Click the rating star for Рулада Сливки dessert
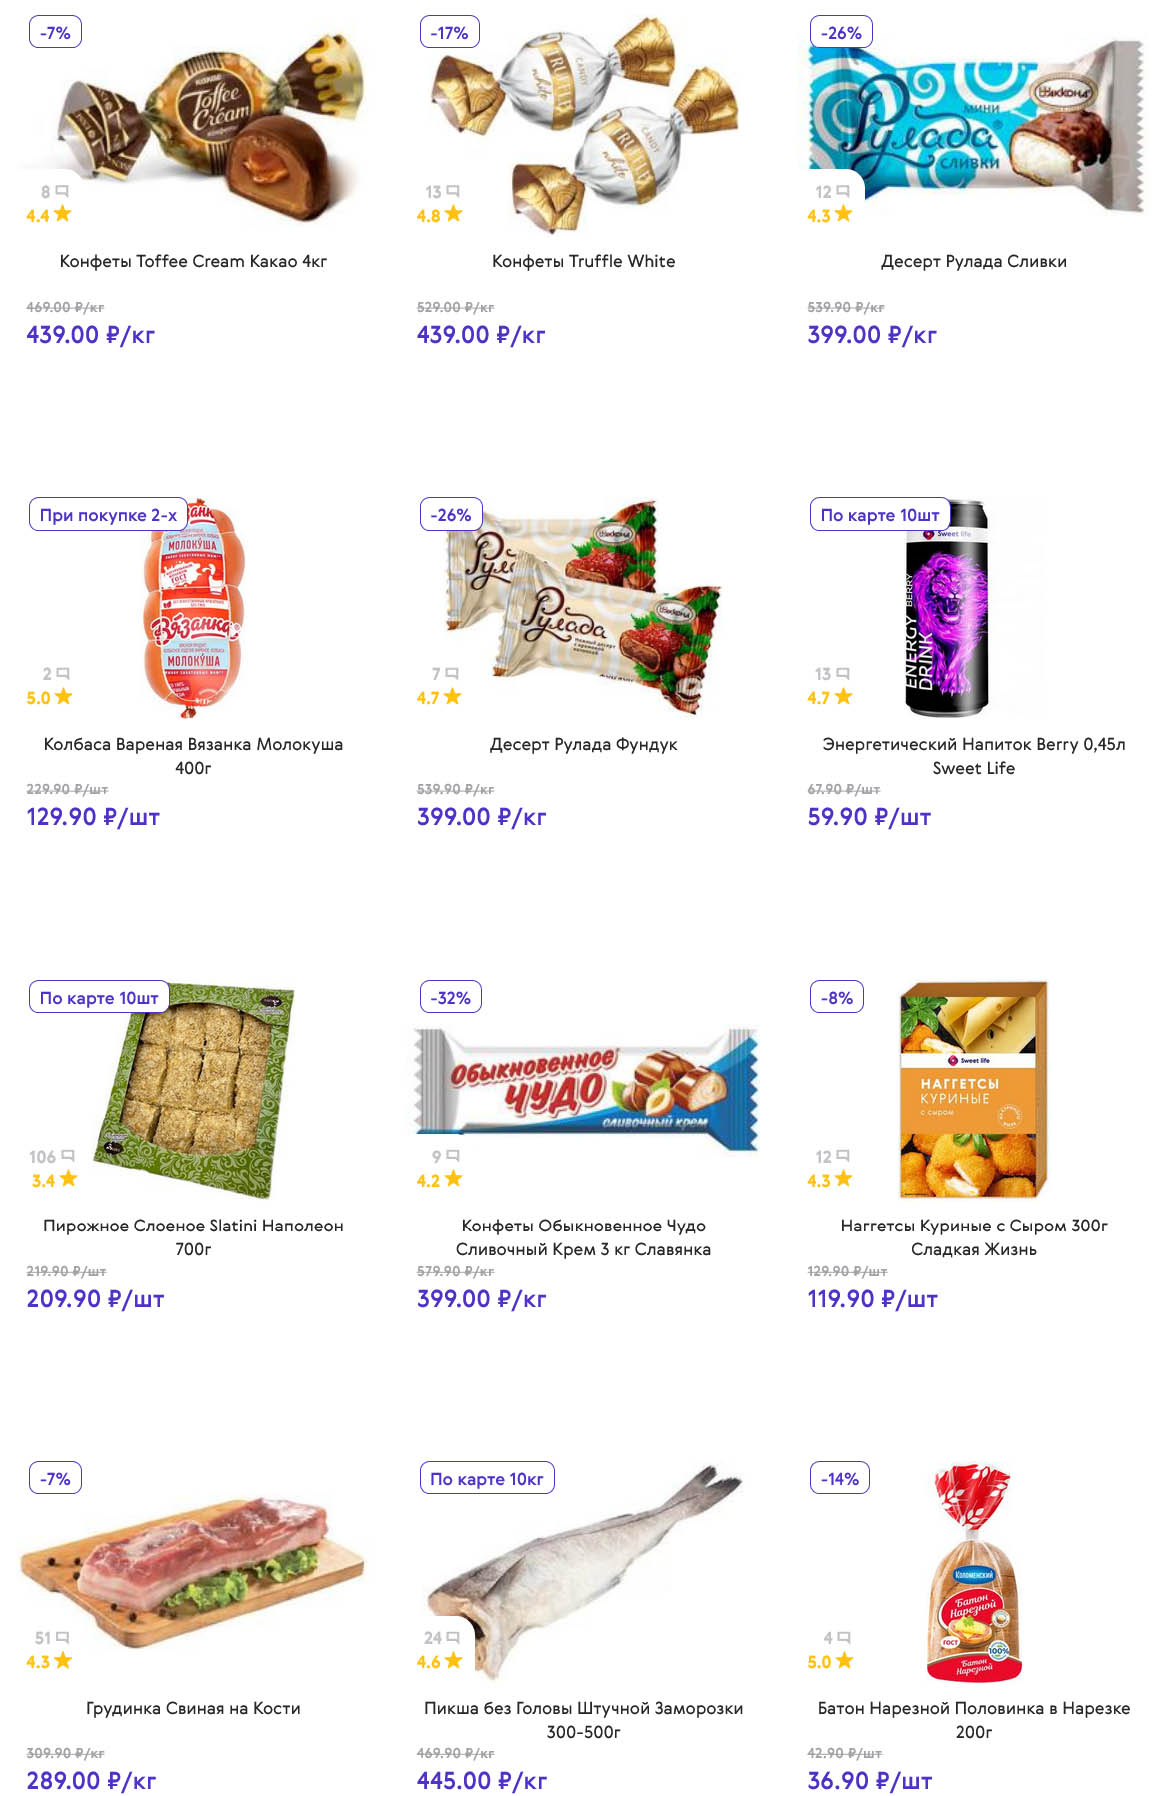1164x1796 pixels. [844, 214]
